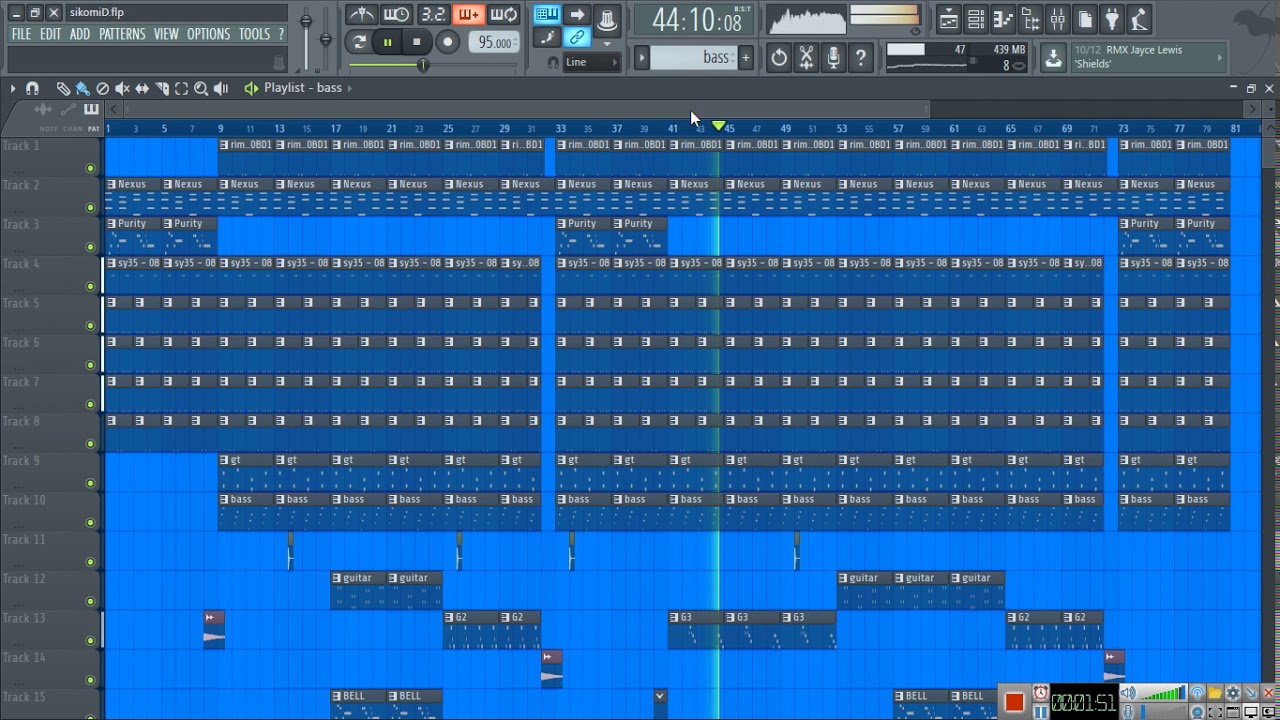This screenshot has height=720, width=1280.
Task: Disable blend recording orange button
Action: (x=467, y=15)
